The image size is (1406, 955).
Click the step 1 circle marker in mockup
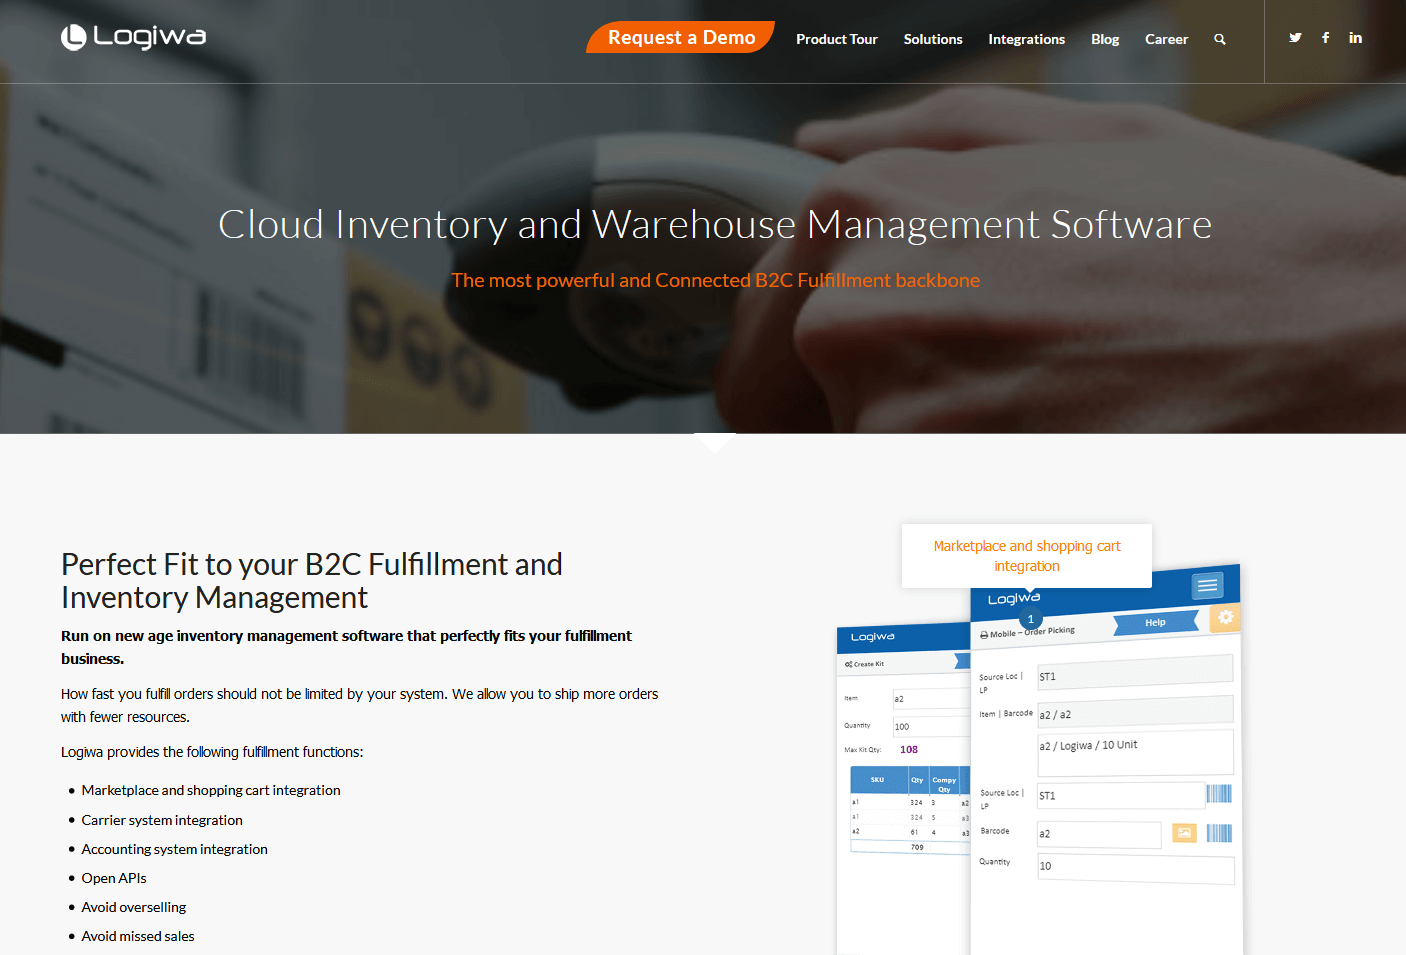(1031, 619)
